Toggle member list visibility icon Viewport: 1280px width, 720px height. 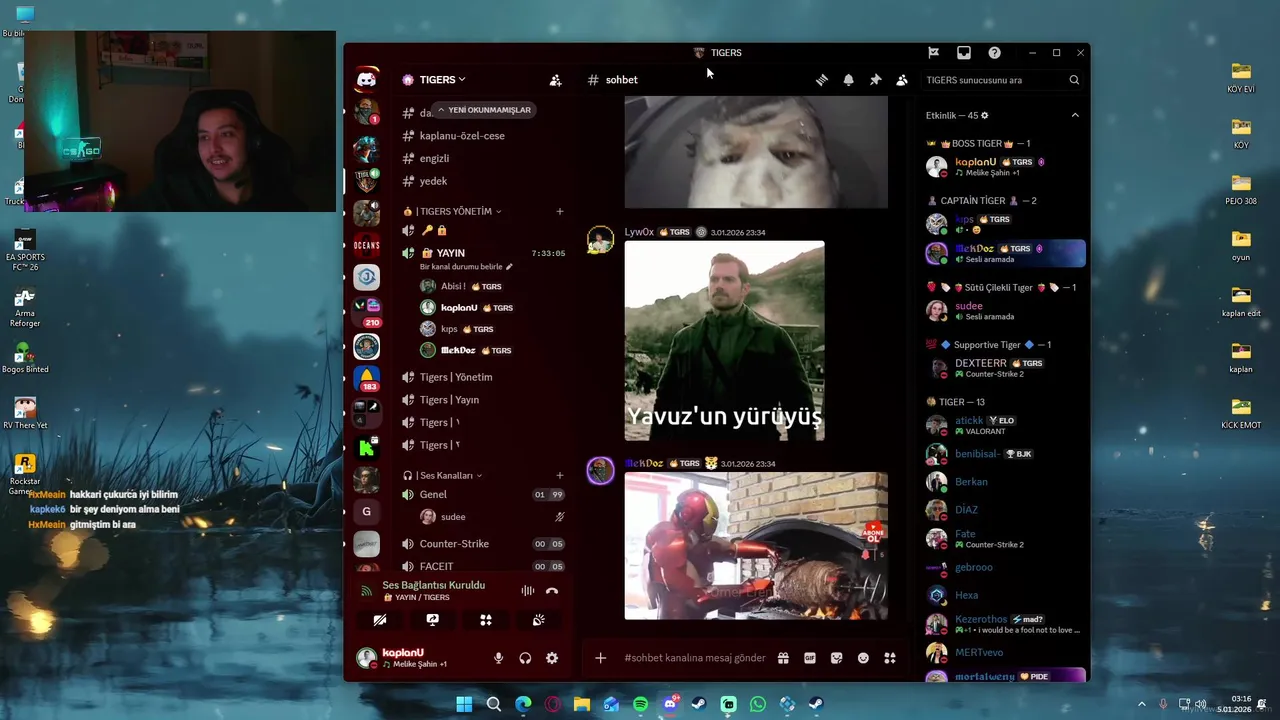[x=902, y=80]
